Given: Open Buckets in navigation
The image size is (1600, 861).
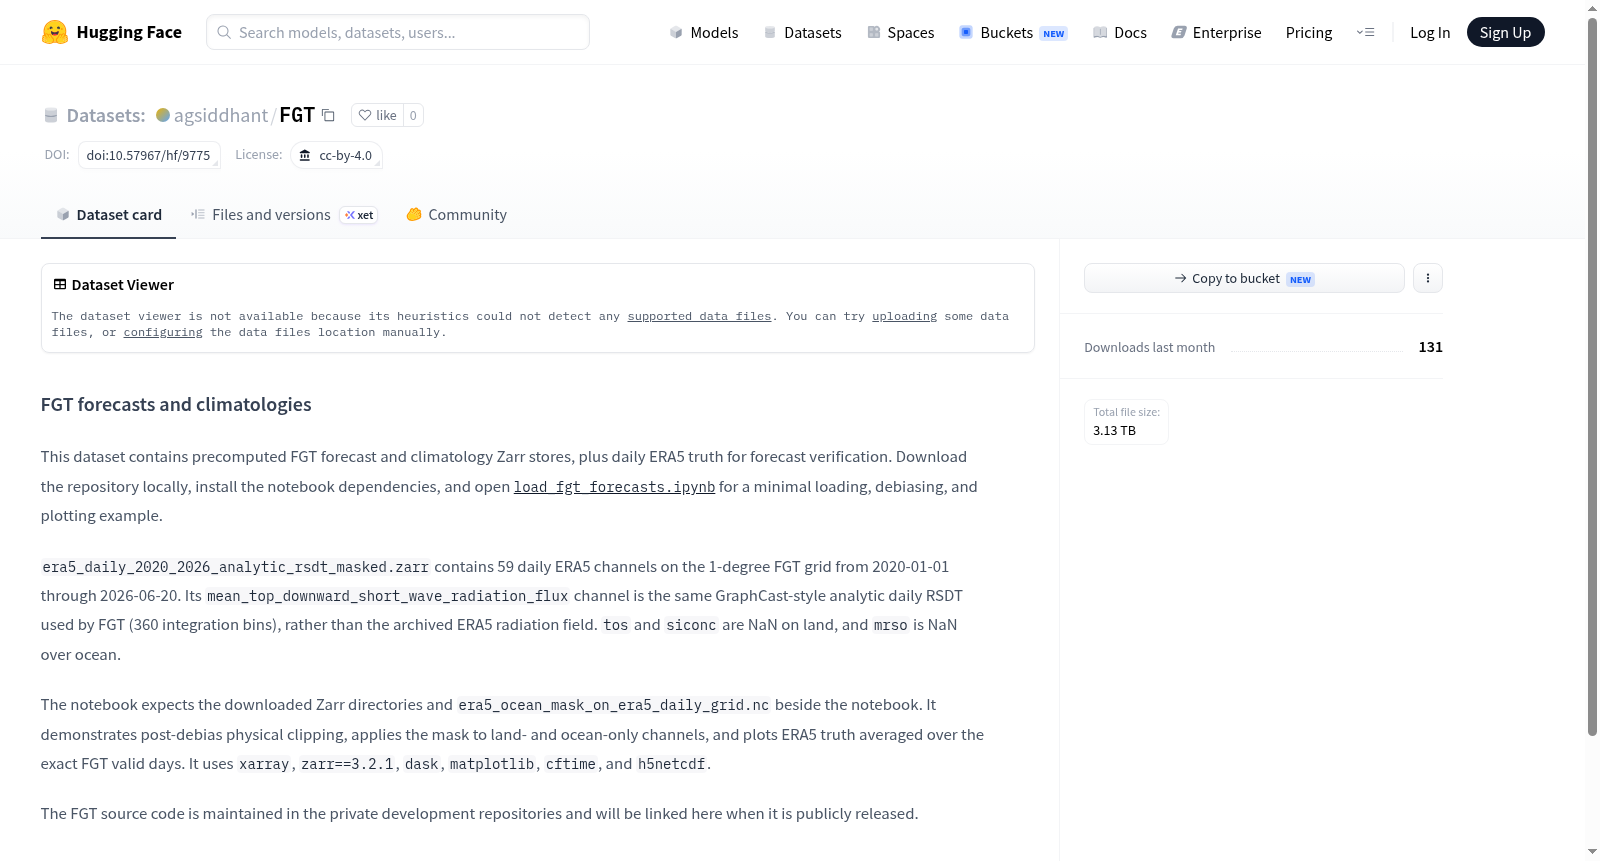Looking at the screenshot, I should (x=1013, y=32).
